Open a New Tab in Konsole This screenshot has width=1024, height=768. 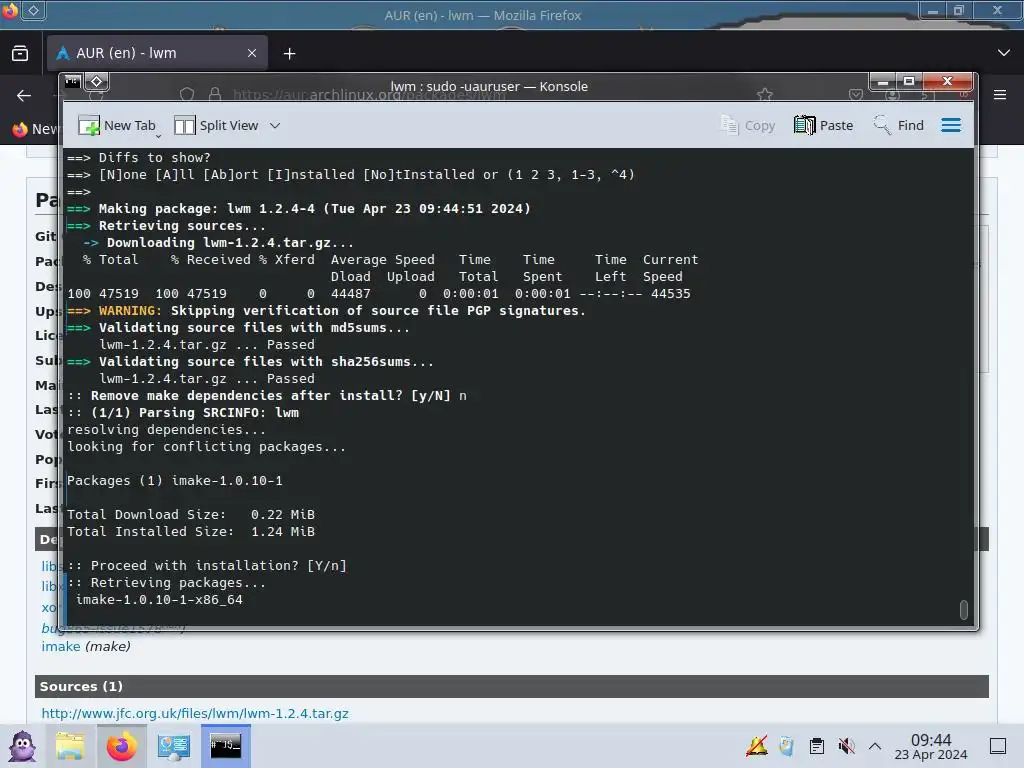tap(117, 125)
